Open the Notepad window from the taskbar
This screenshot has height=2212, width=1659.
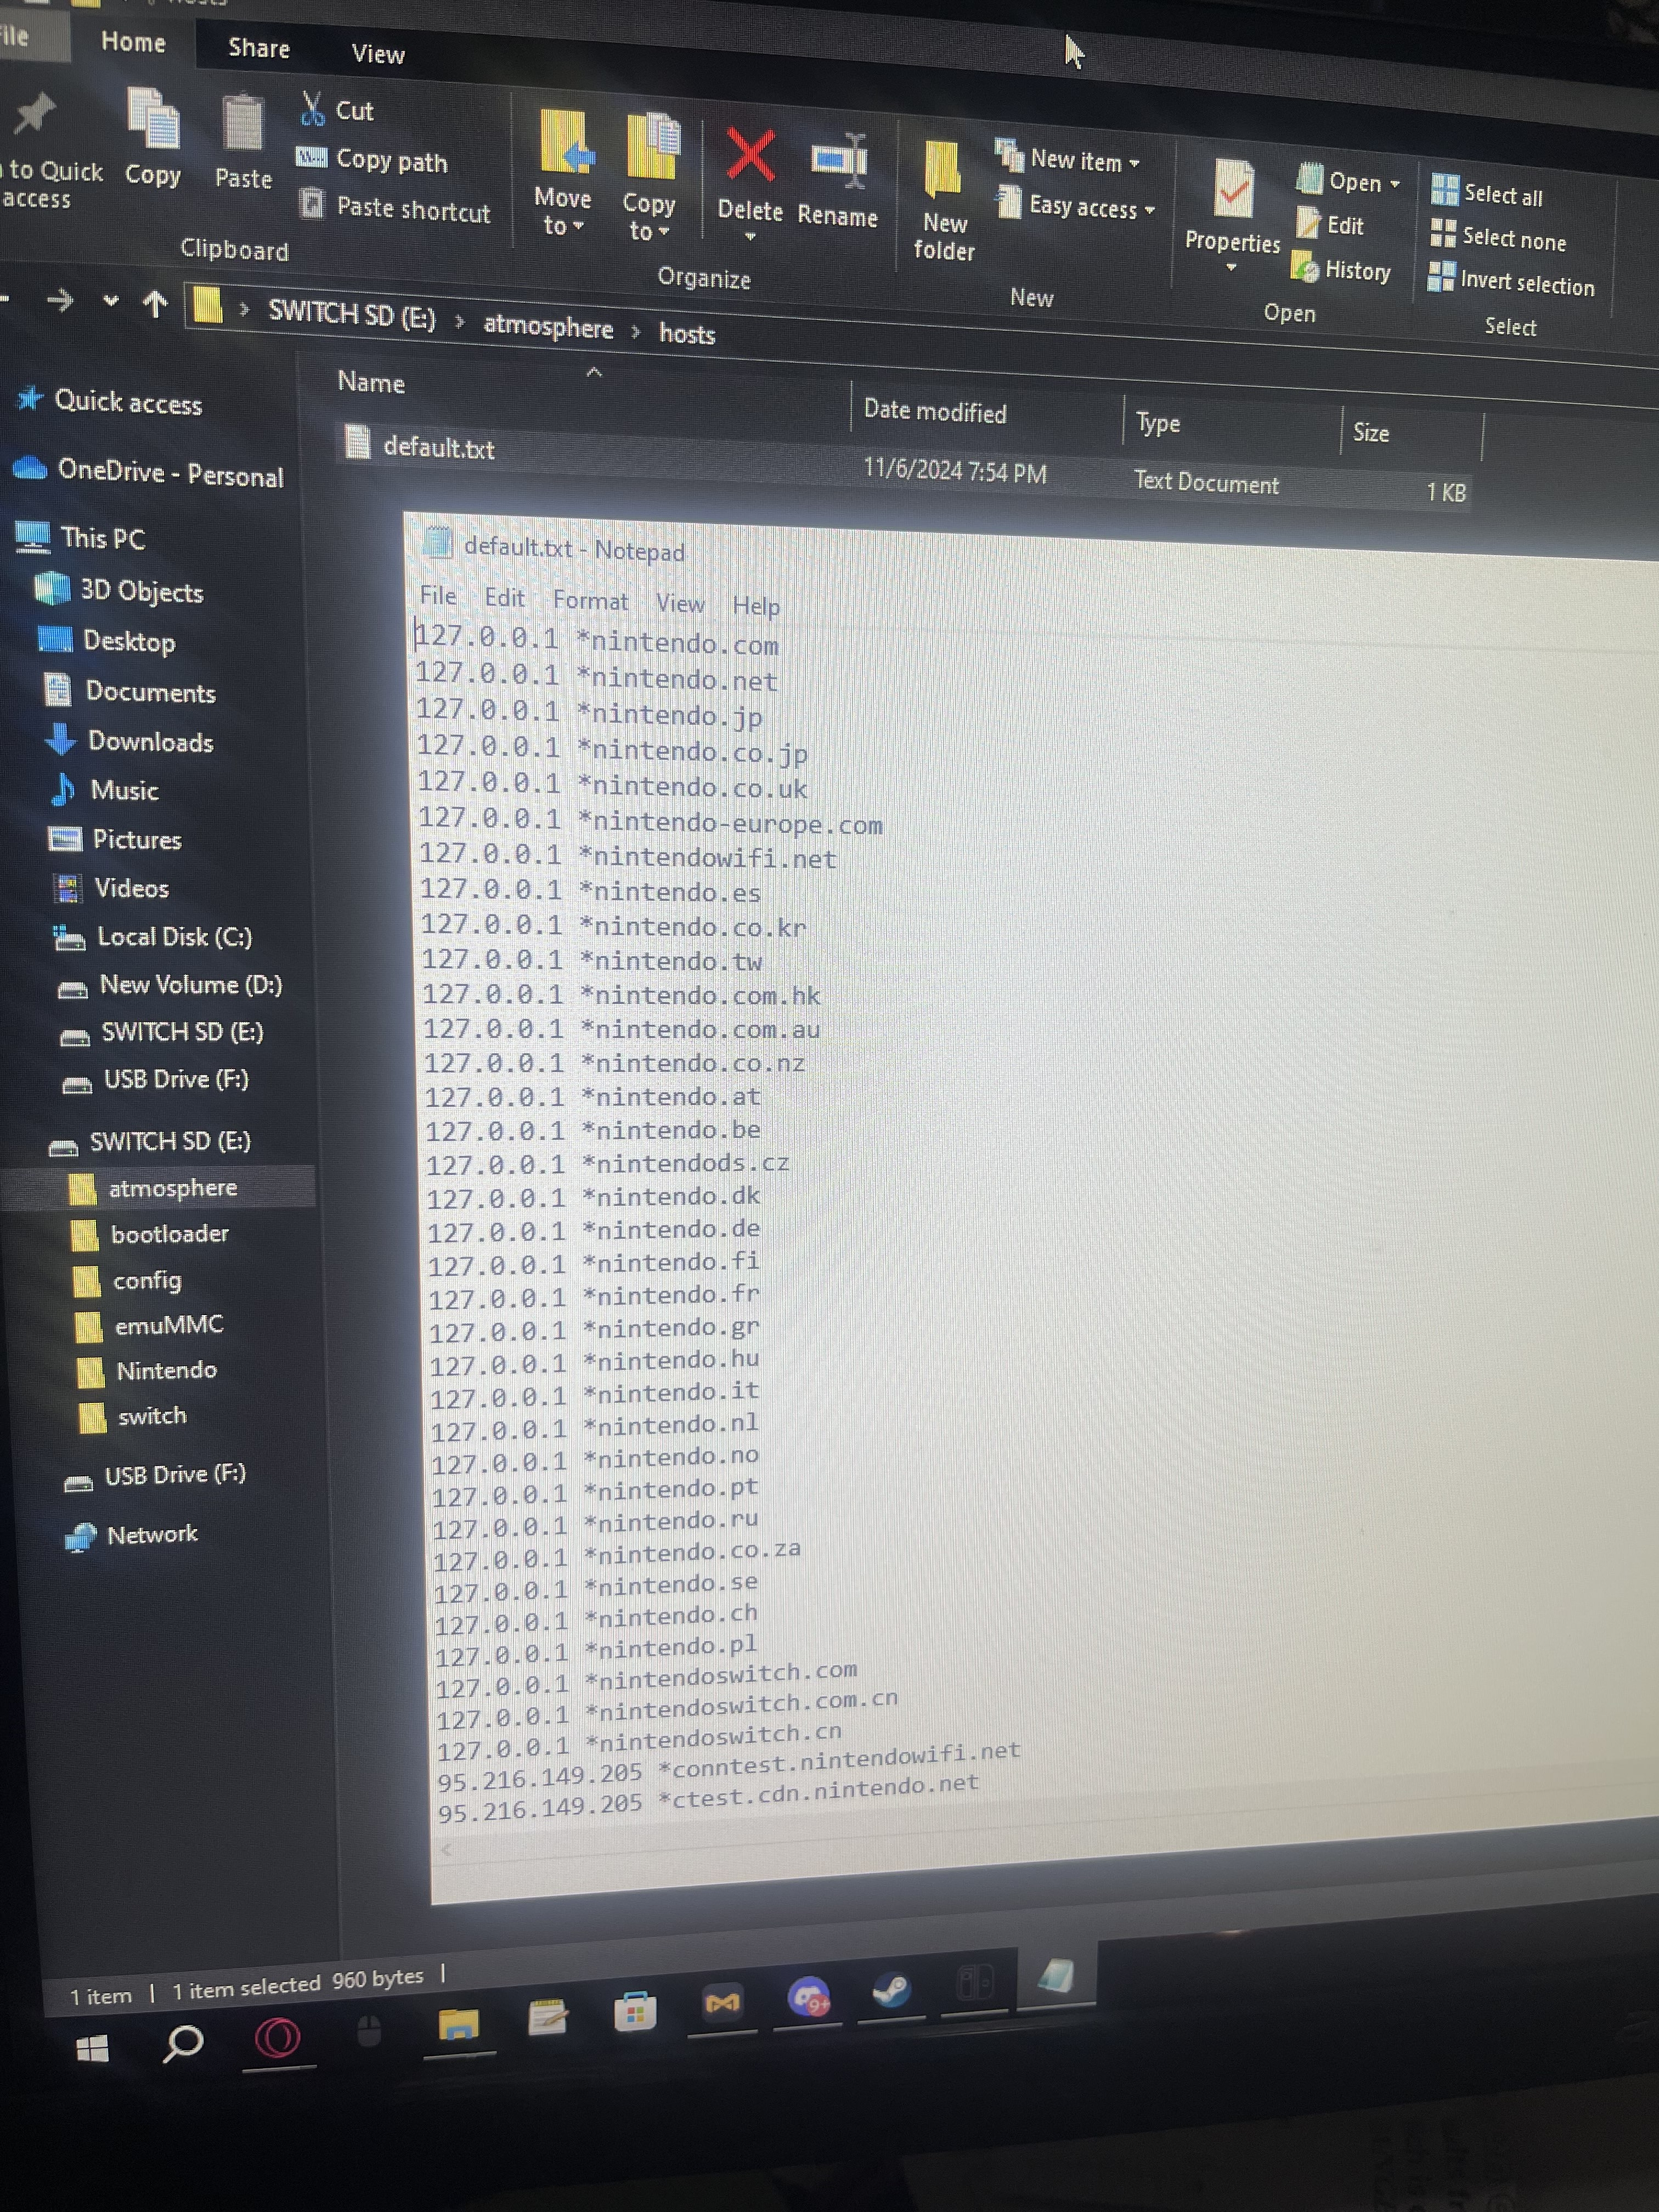click(1056, 1975)
